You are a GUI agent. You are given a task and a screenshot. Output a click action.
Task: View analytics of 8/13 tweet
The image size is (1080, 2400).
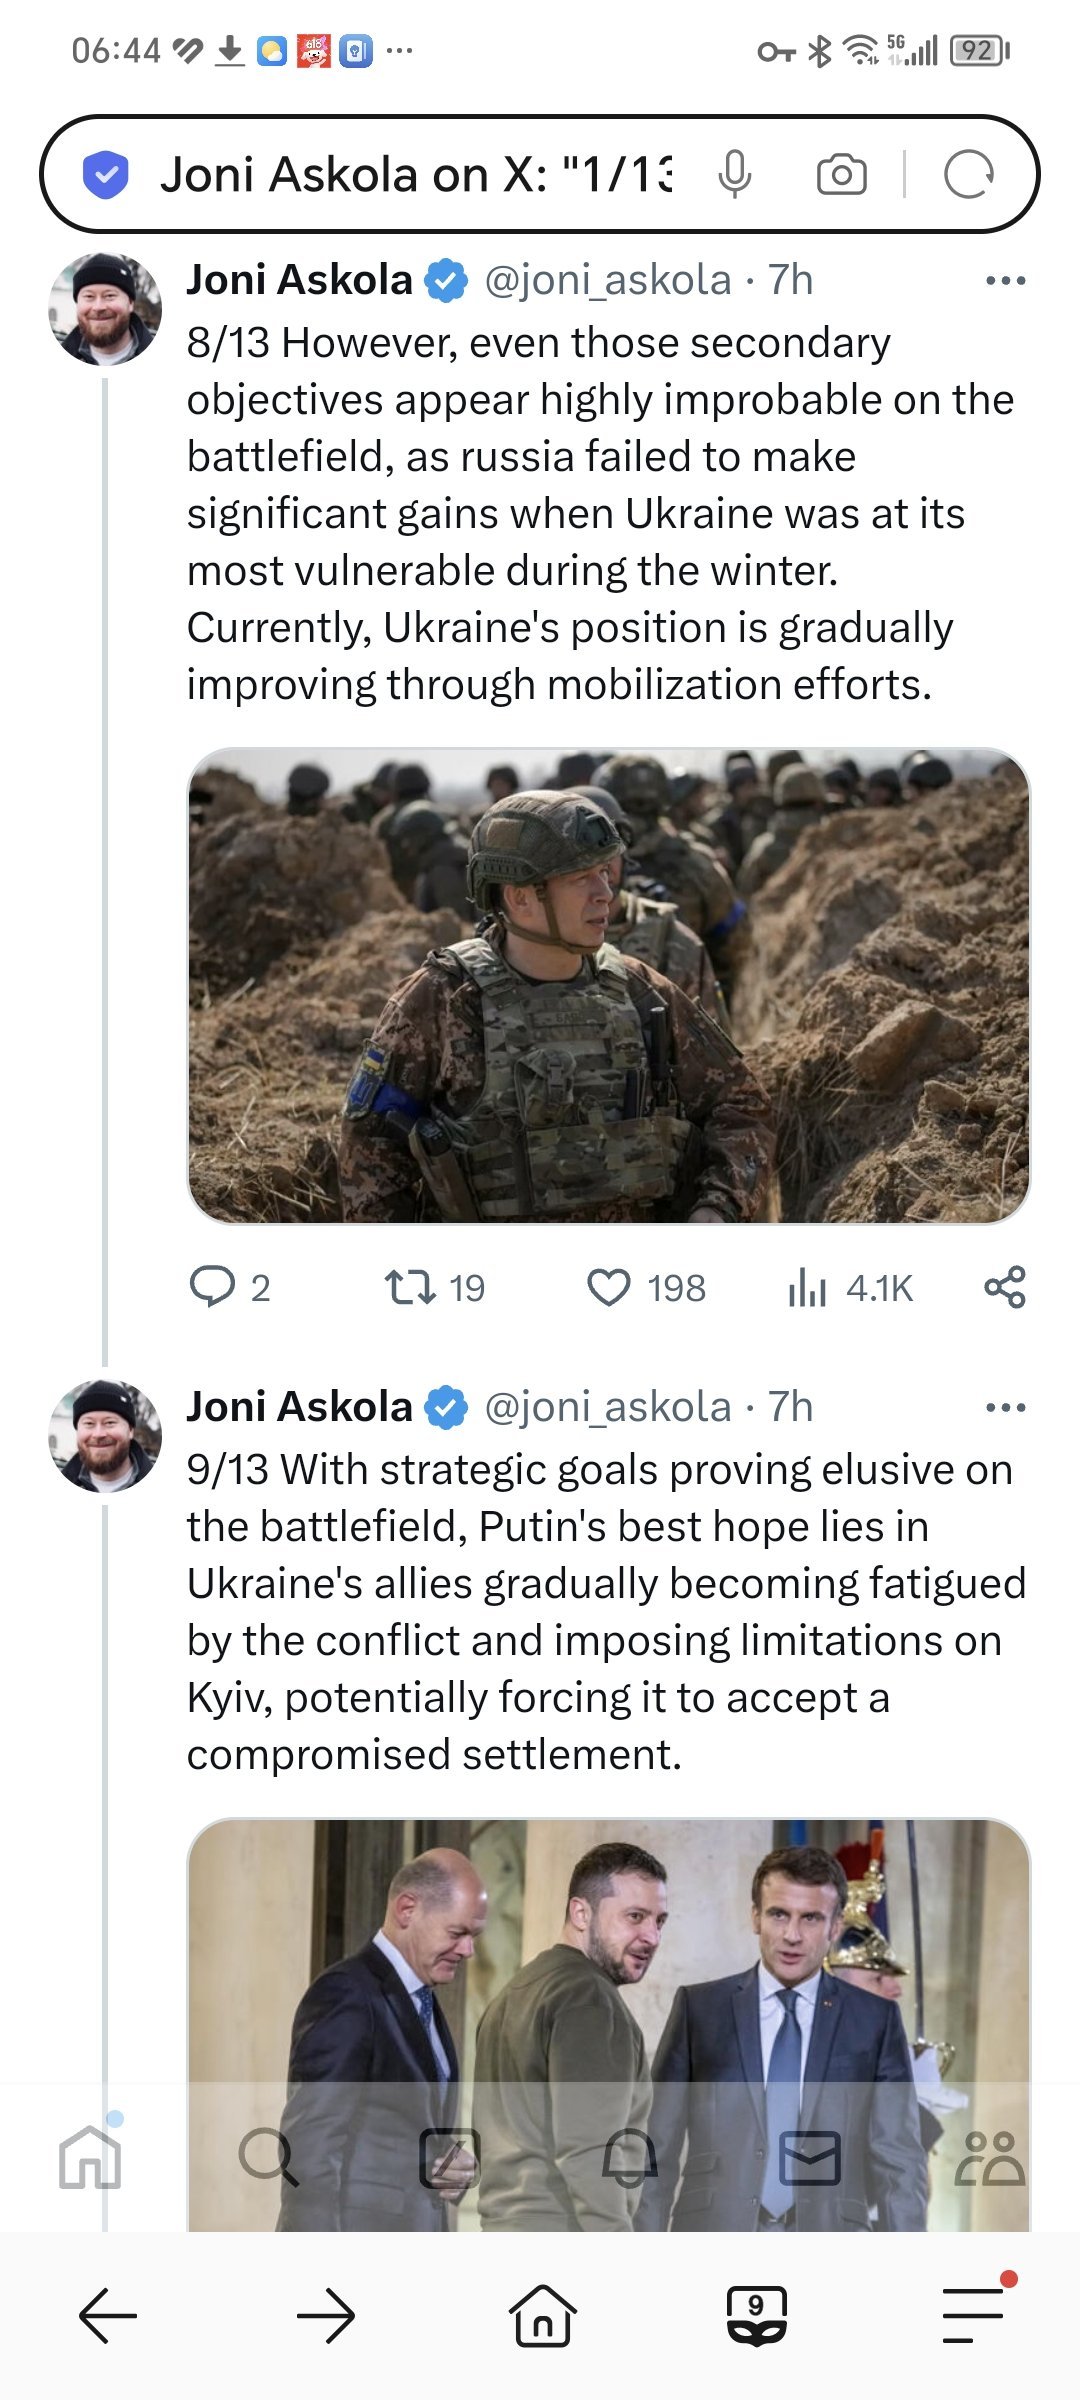[x=807, y=1287]
